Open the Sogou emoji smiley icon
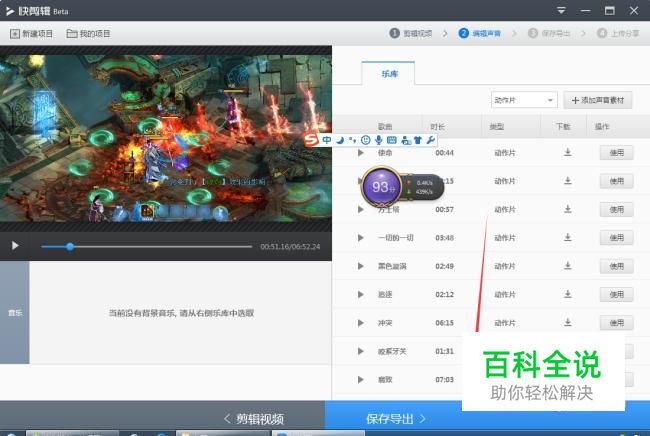Viewport: 650px width, 436px height. click(365, 140)
